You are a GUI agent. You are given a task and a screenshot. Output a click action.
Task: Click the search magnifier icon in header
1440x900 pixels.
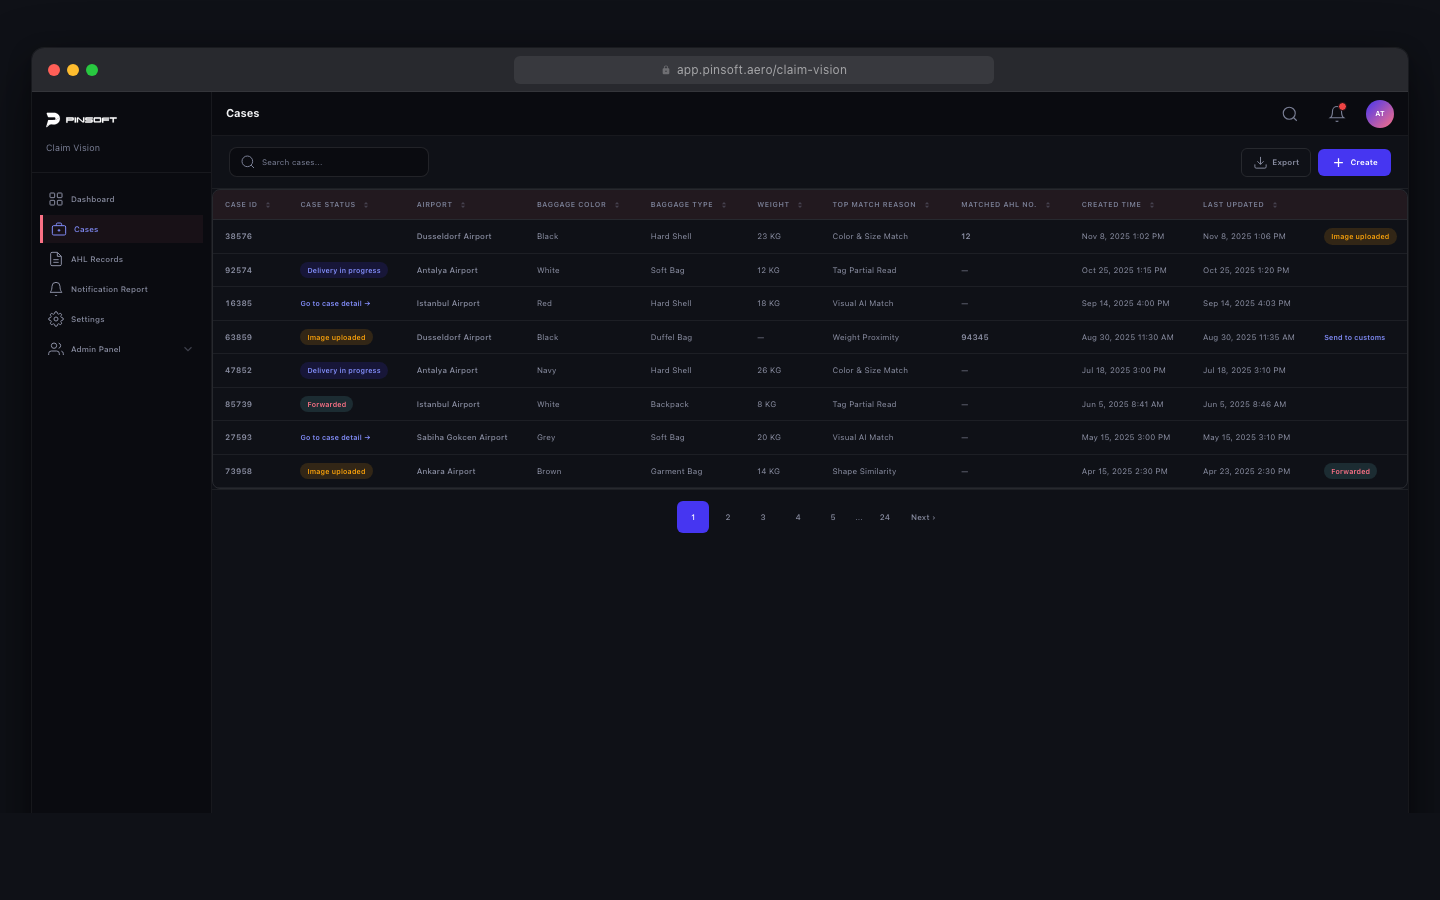pos(1290,114)
